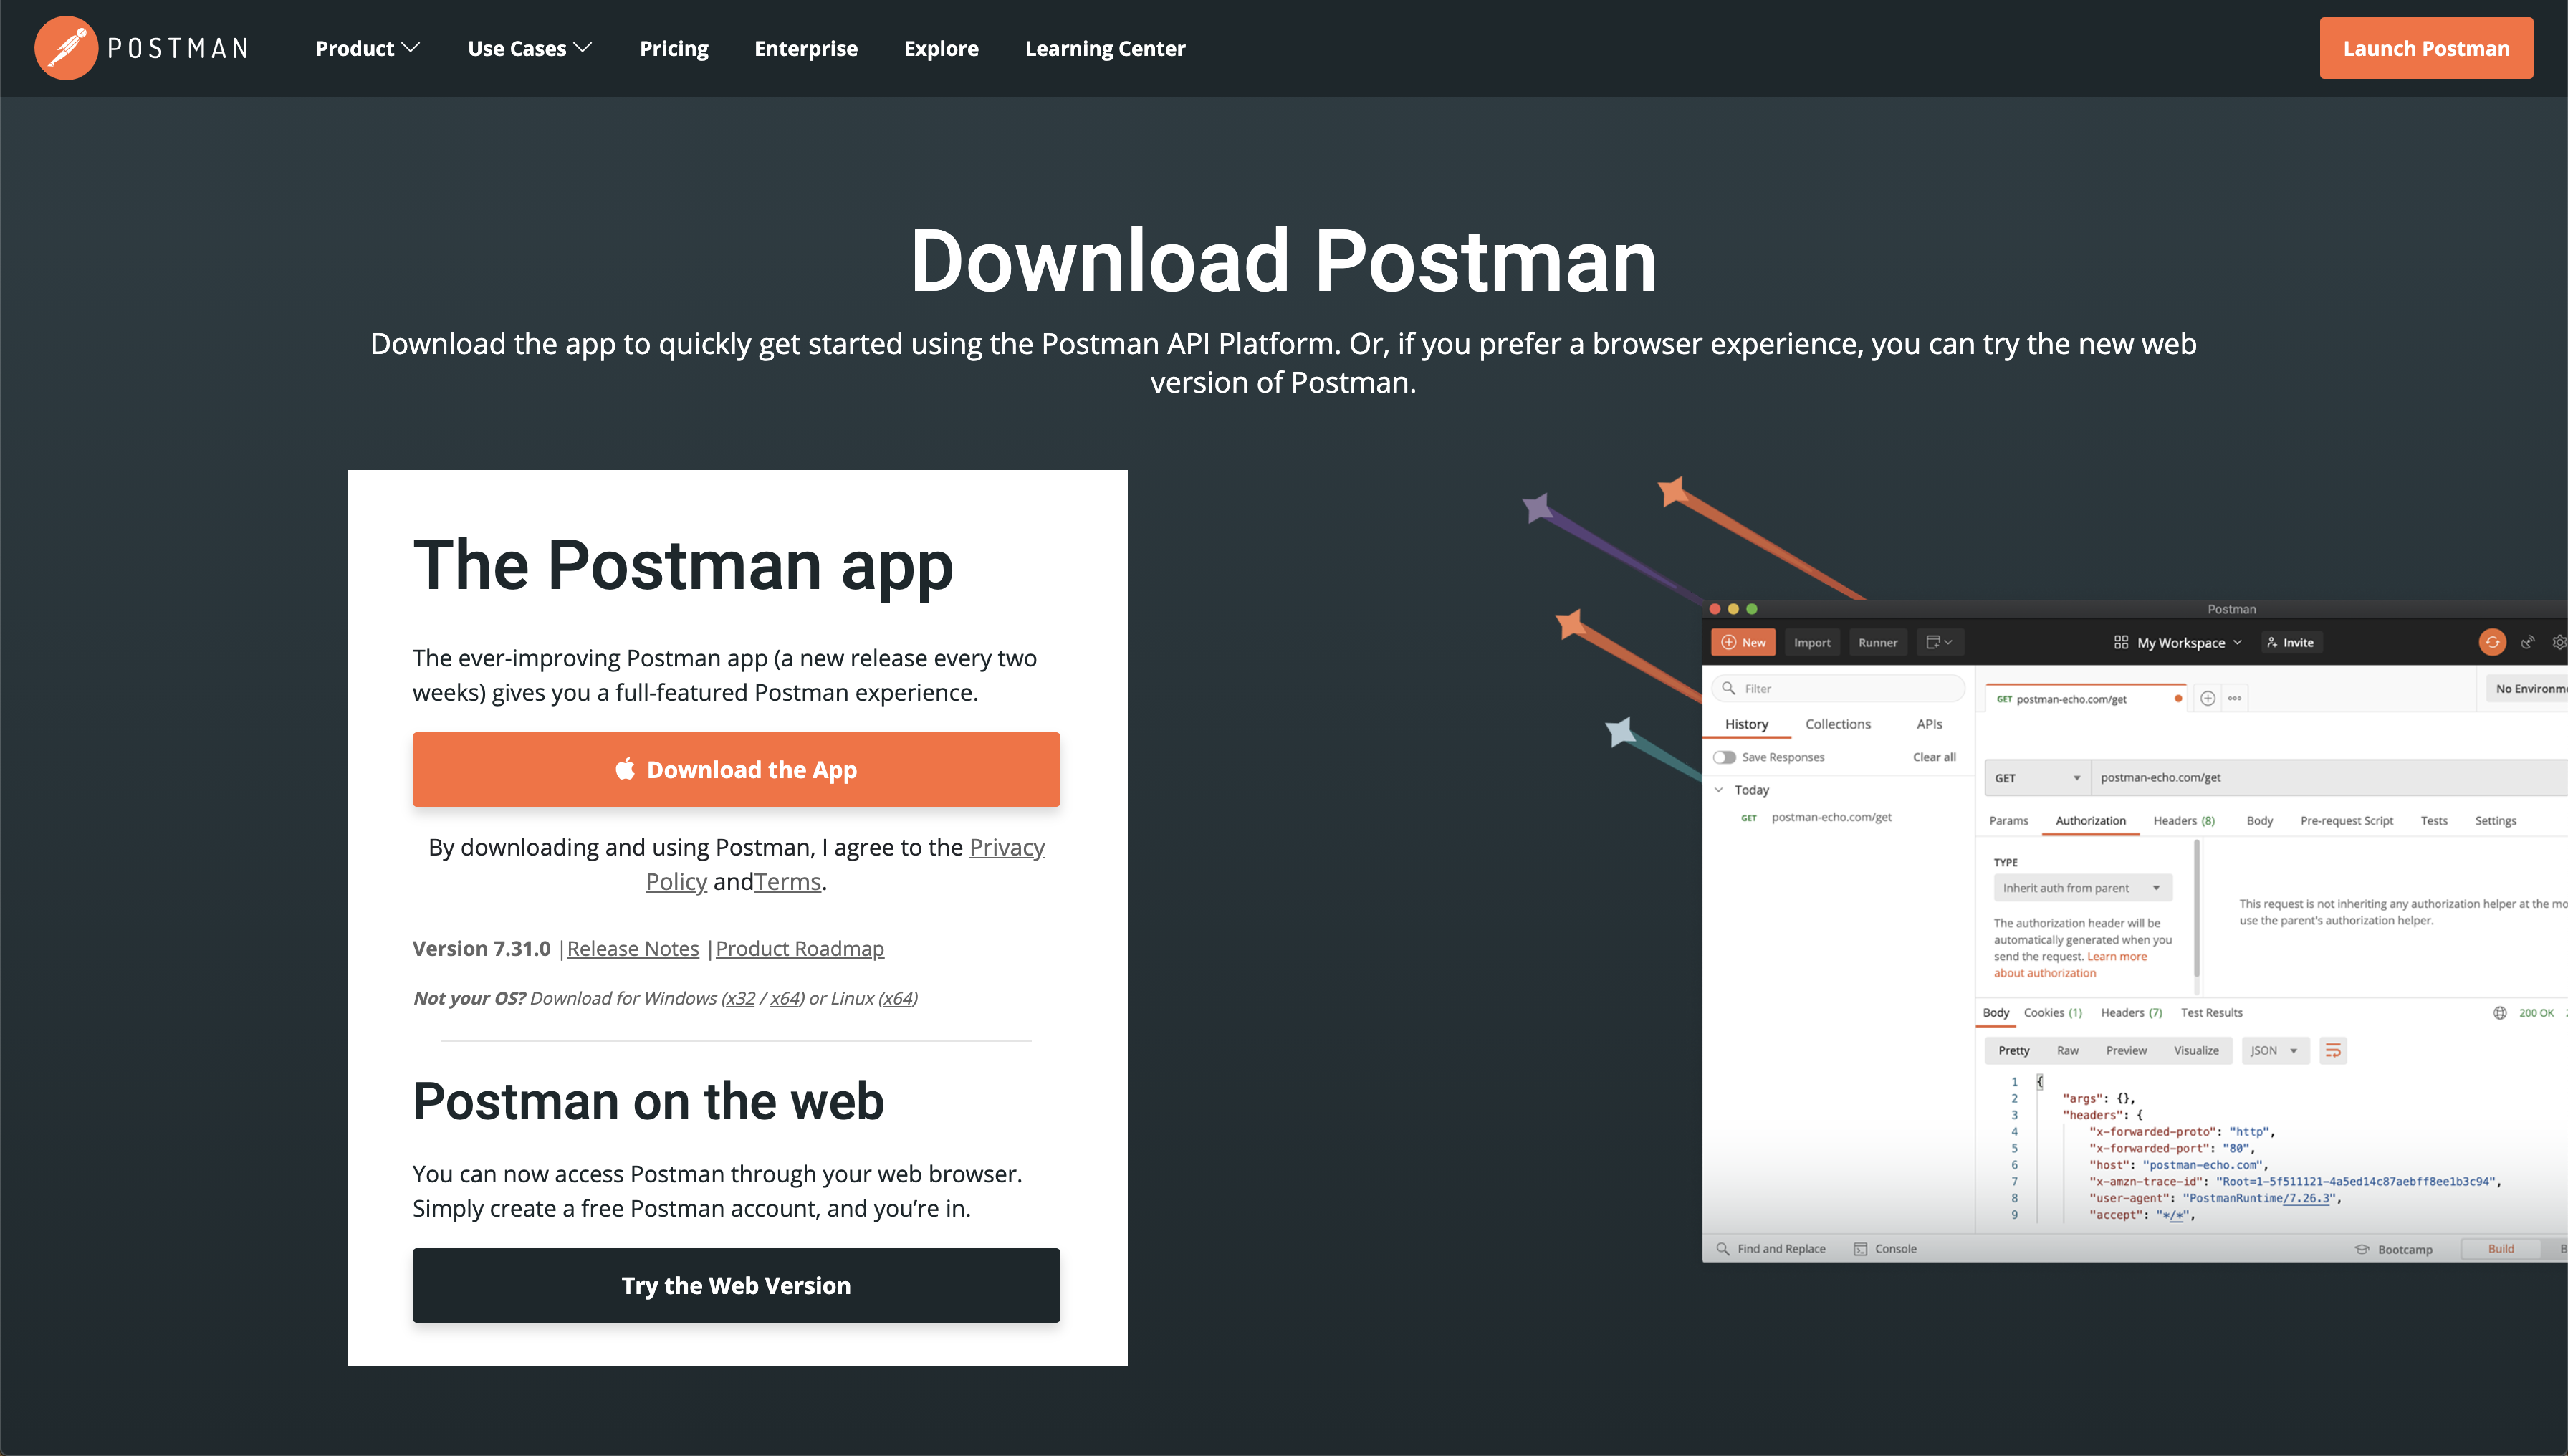Click the three-dots tab options icon
This screenshot has height=1456, width=2568.
[x=2234, y=698]
